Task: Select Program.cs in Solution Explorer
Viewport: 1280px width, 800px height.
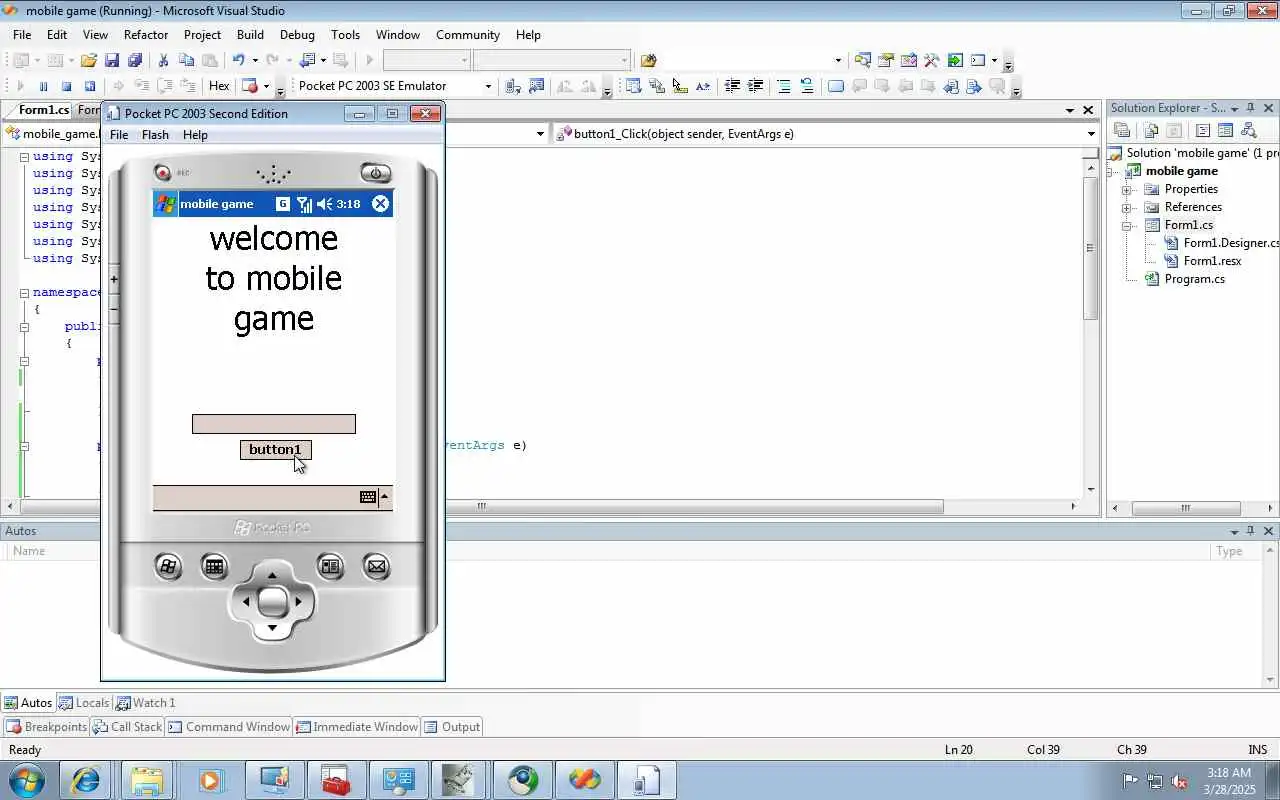Action: [x=1194, y=279]
